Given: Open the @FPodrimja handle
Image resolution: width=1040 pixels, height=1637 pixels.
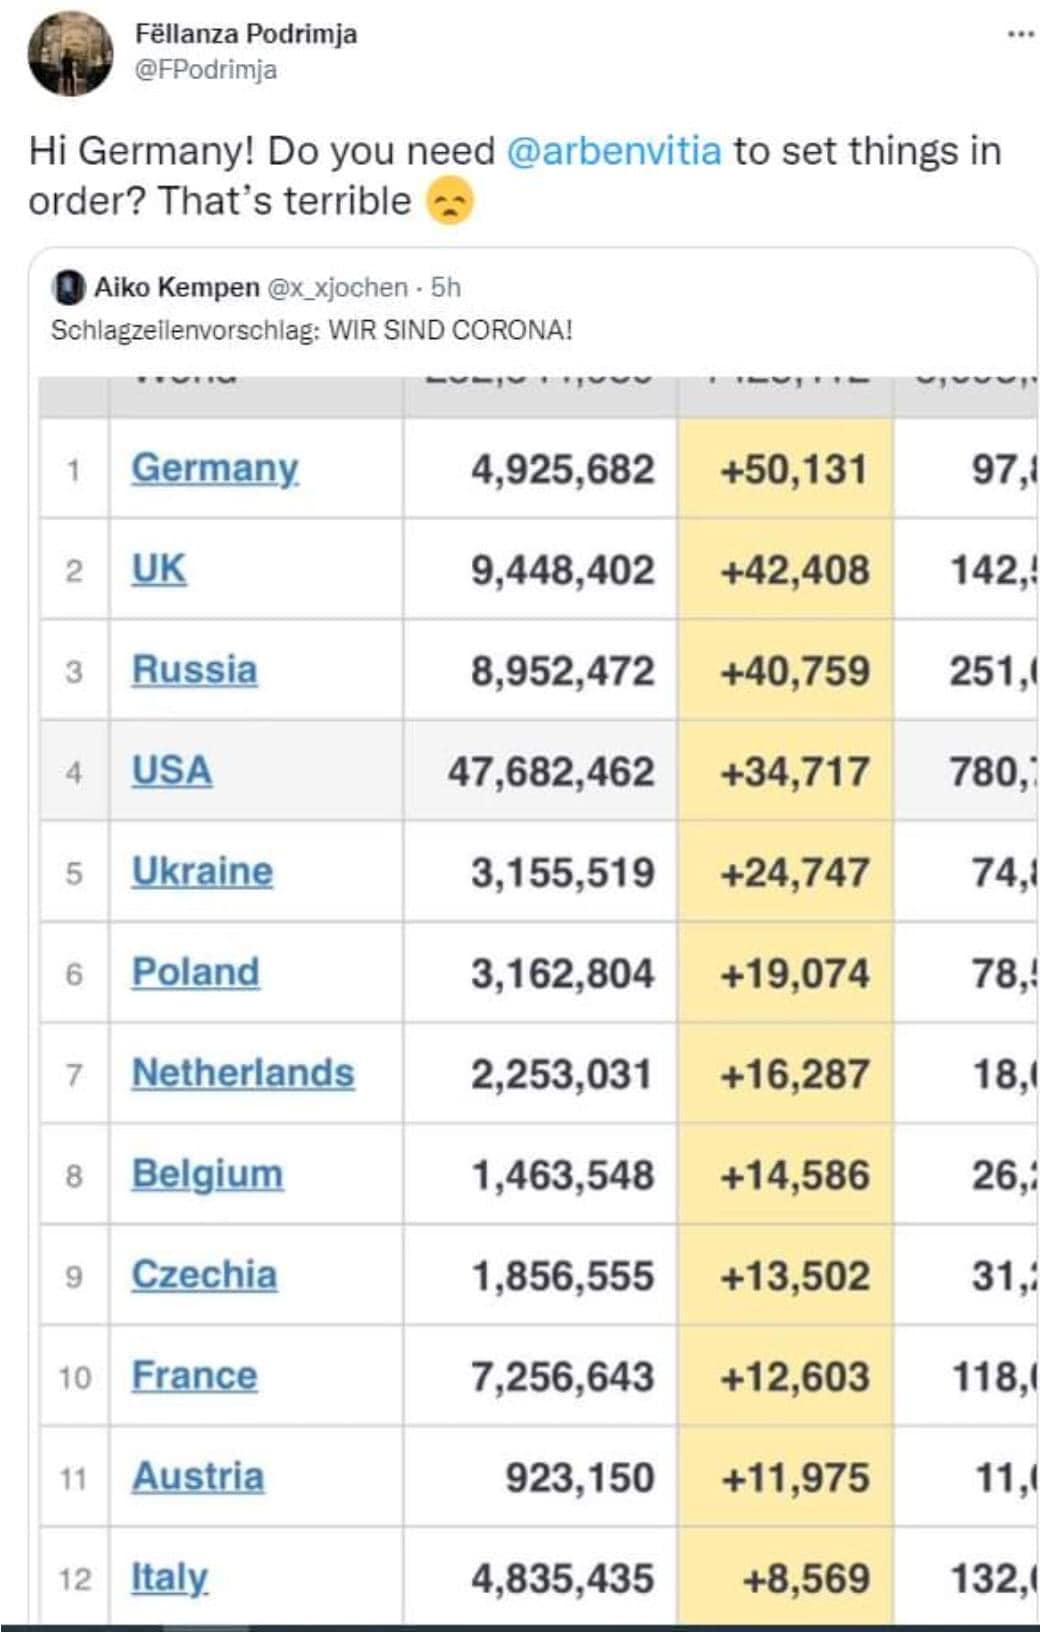Looking at the screenshot, I should tap(205, 70).
